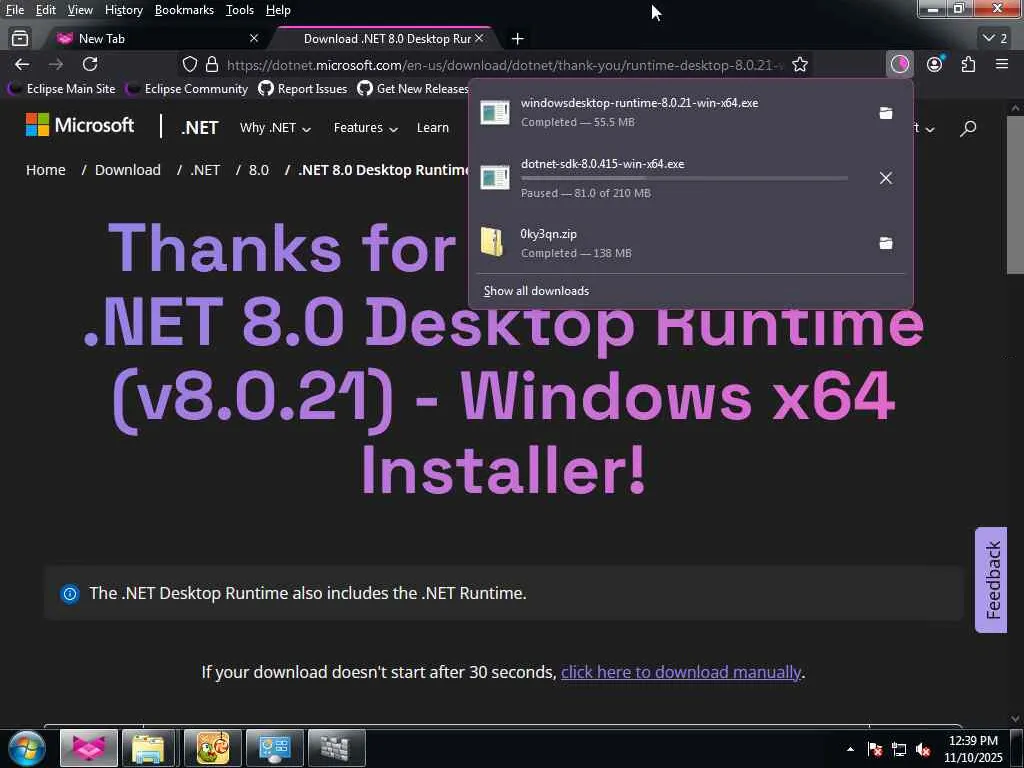Image resolution: width=1024 pixels, height=768 pixels.
Task: Open the Report Issues bookmark
Action: (x=302, y=89)
